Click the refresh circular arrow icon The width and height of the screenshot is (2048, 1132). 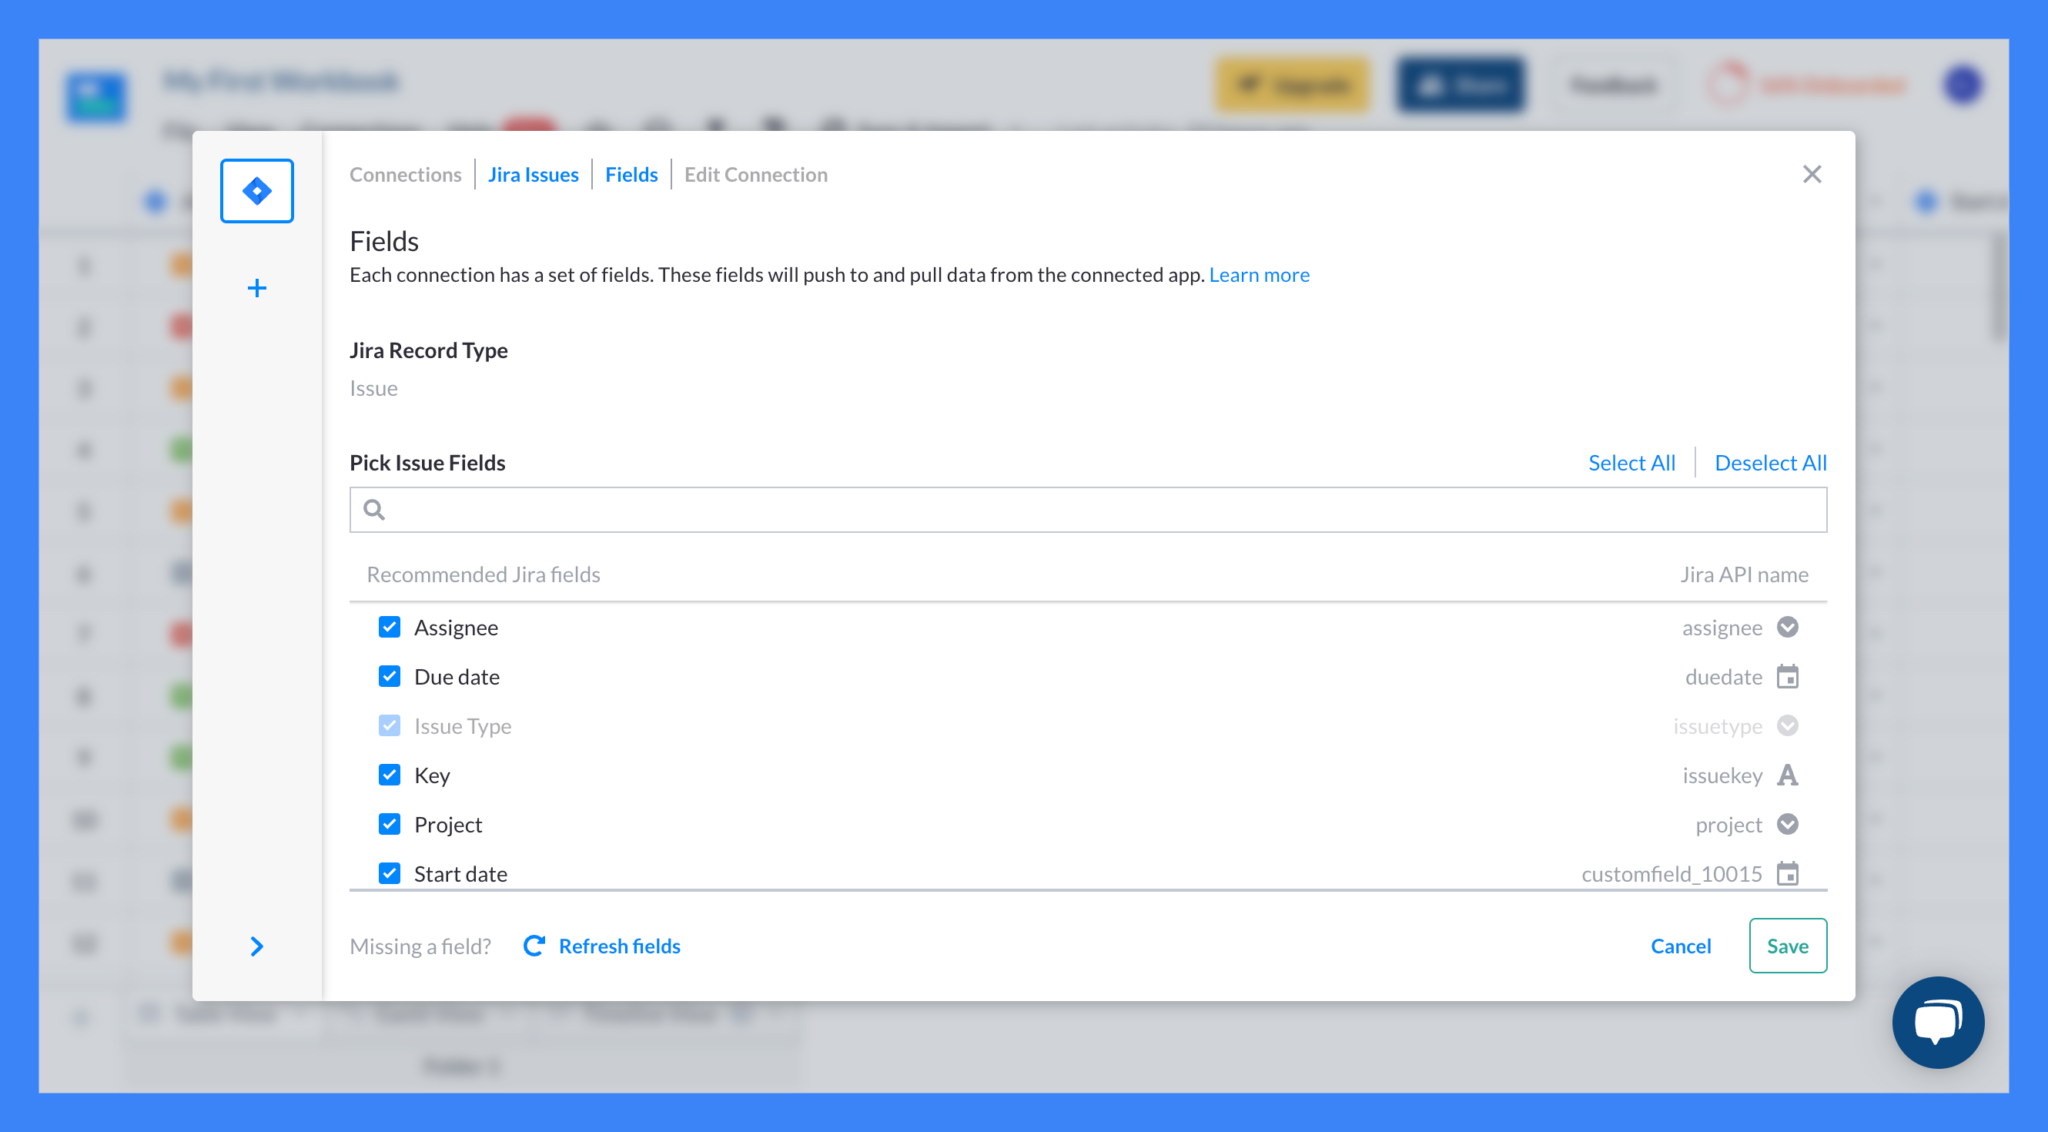click(x=534, y=946)
